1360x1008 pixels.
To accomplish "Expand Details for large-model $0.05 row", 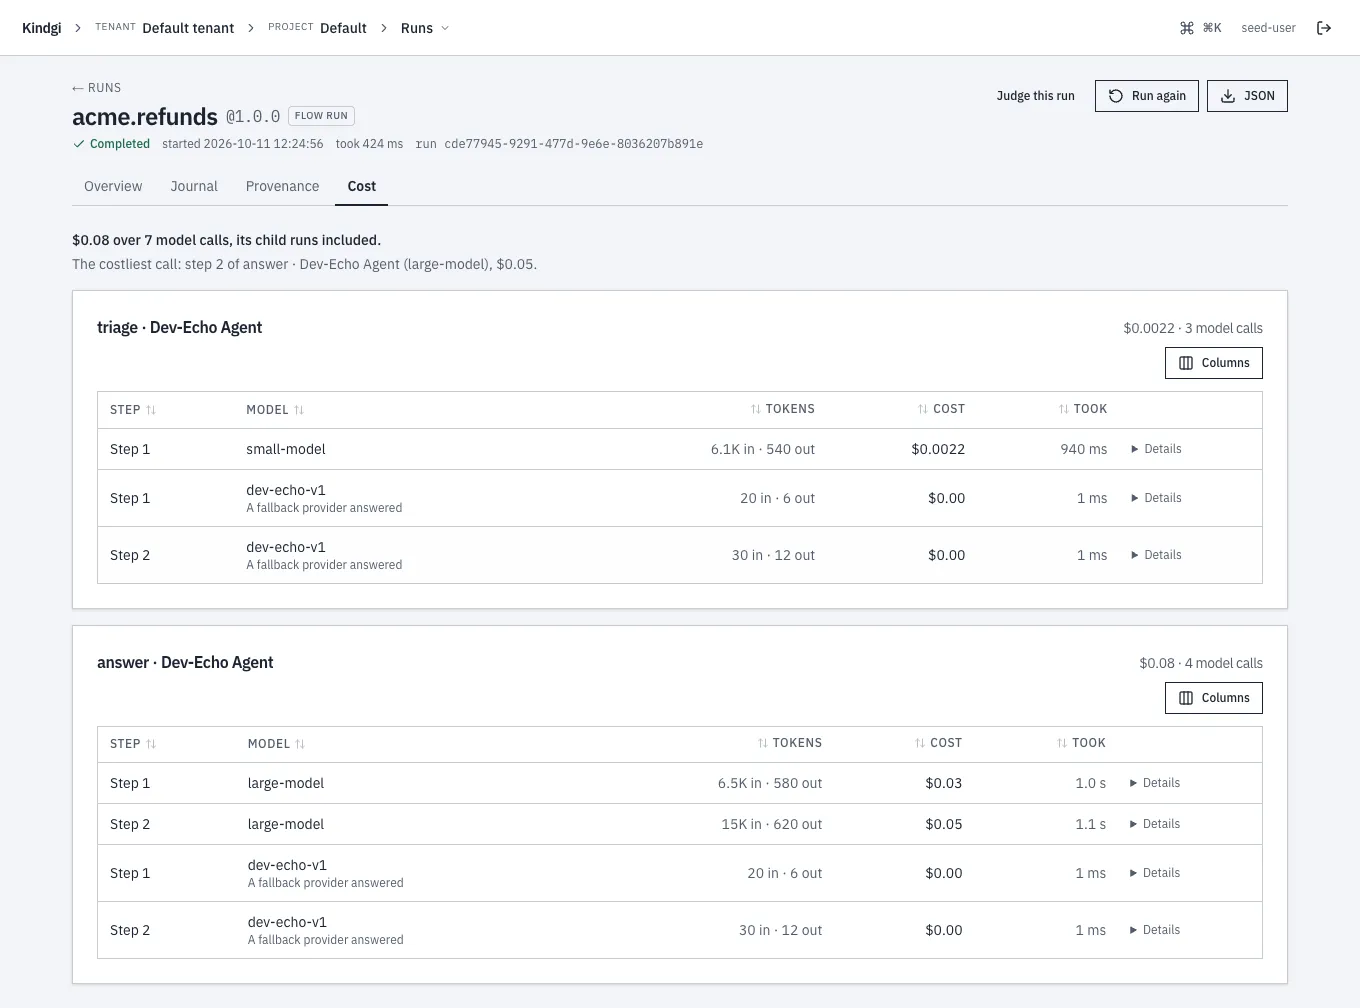I will pos(1155,824).
